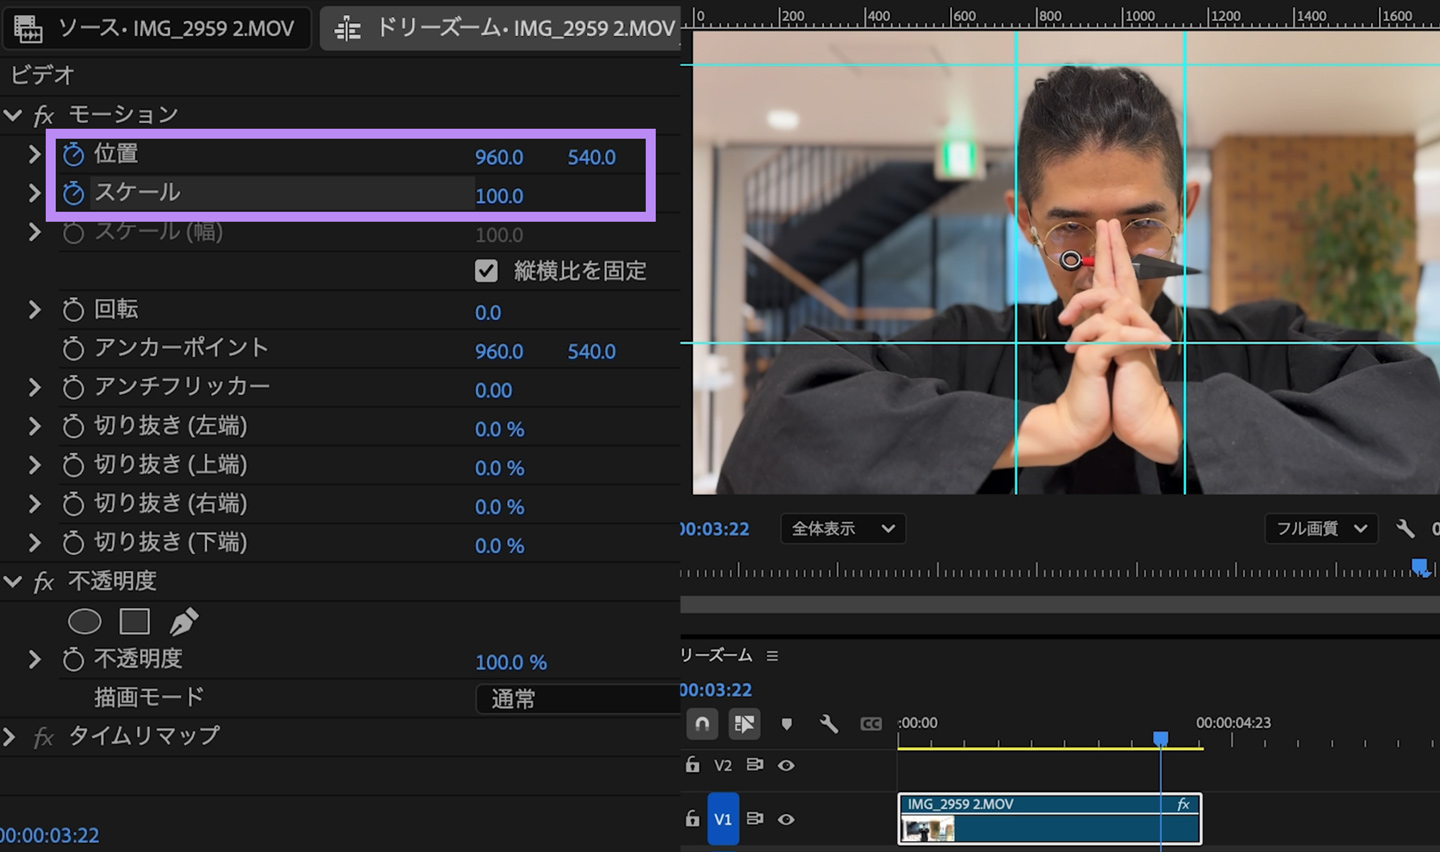Viewport: 1440px width, 852px height.
Task: Collapse the モーション effect group
Action: pos(13,116)
